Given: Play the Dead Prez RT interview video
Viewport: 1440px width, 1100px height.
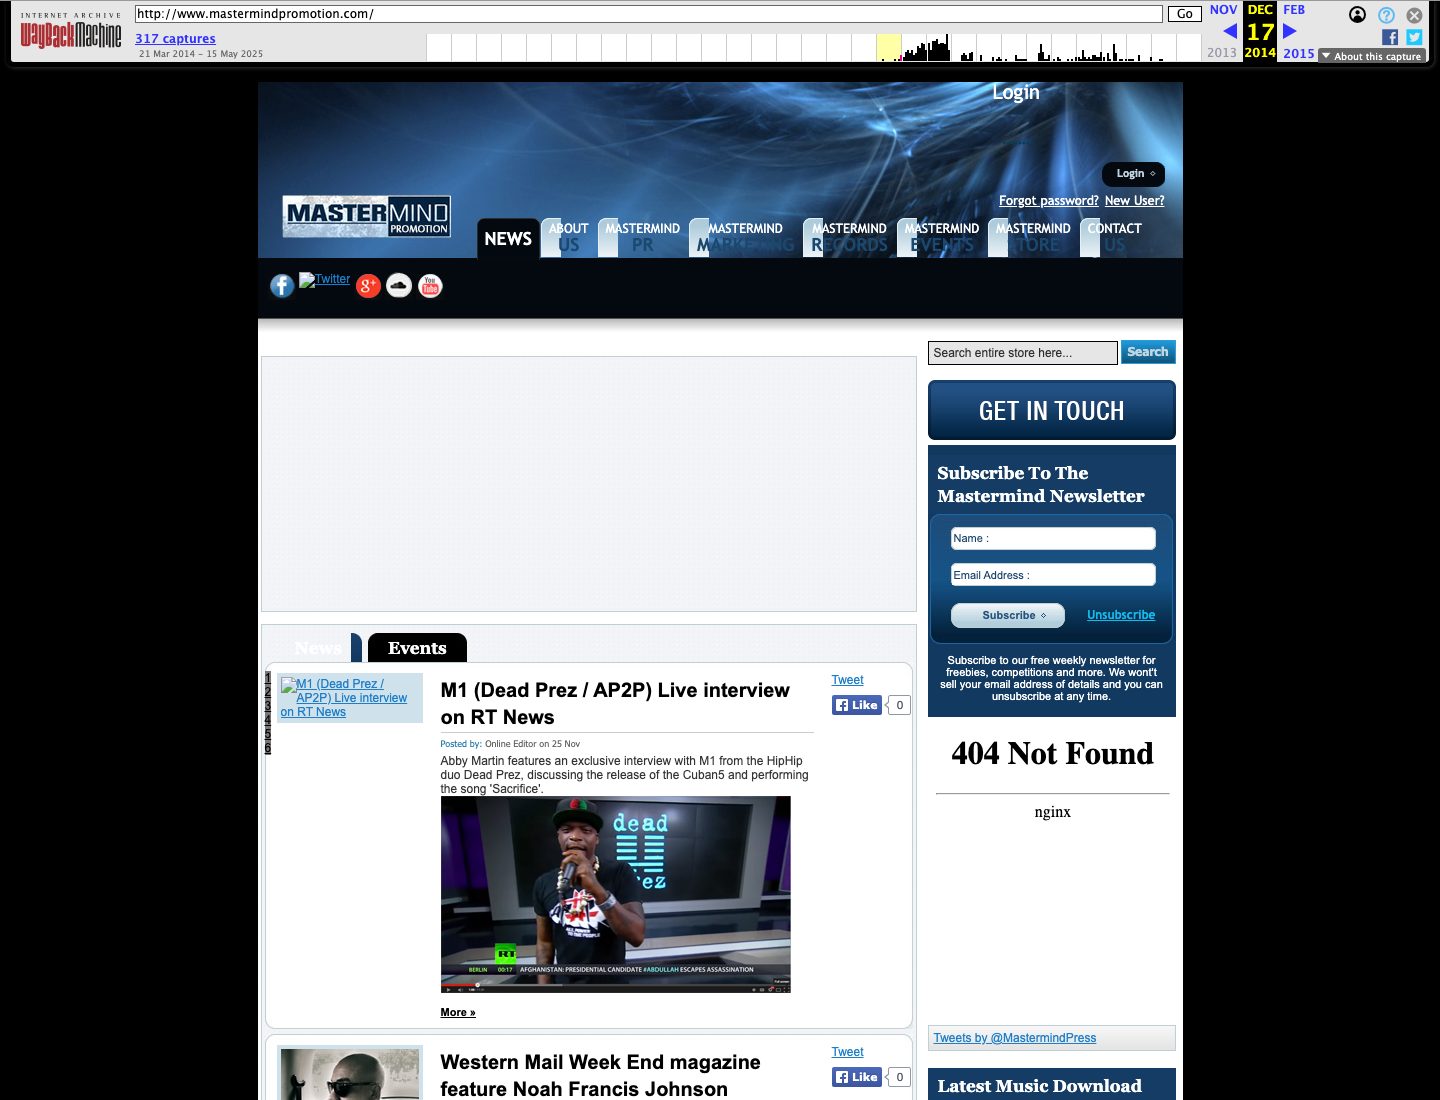Looking at the screenshot, I should coord(615,894).
